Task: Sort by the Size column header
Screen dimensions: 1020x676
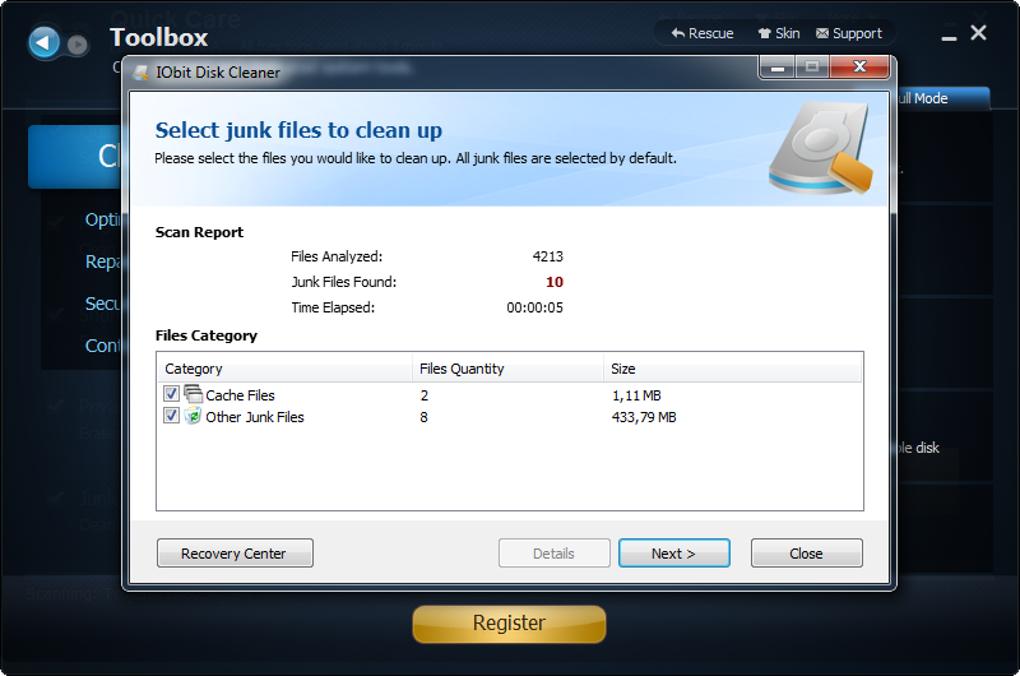Action: [x=732, y=368]
